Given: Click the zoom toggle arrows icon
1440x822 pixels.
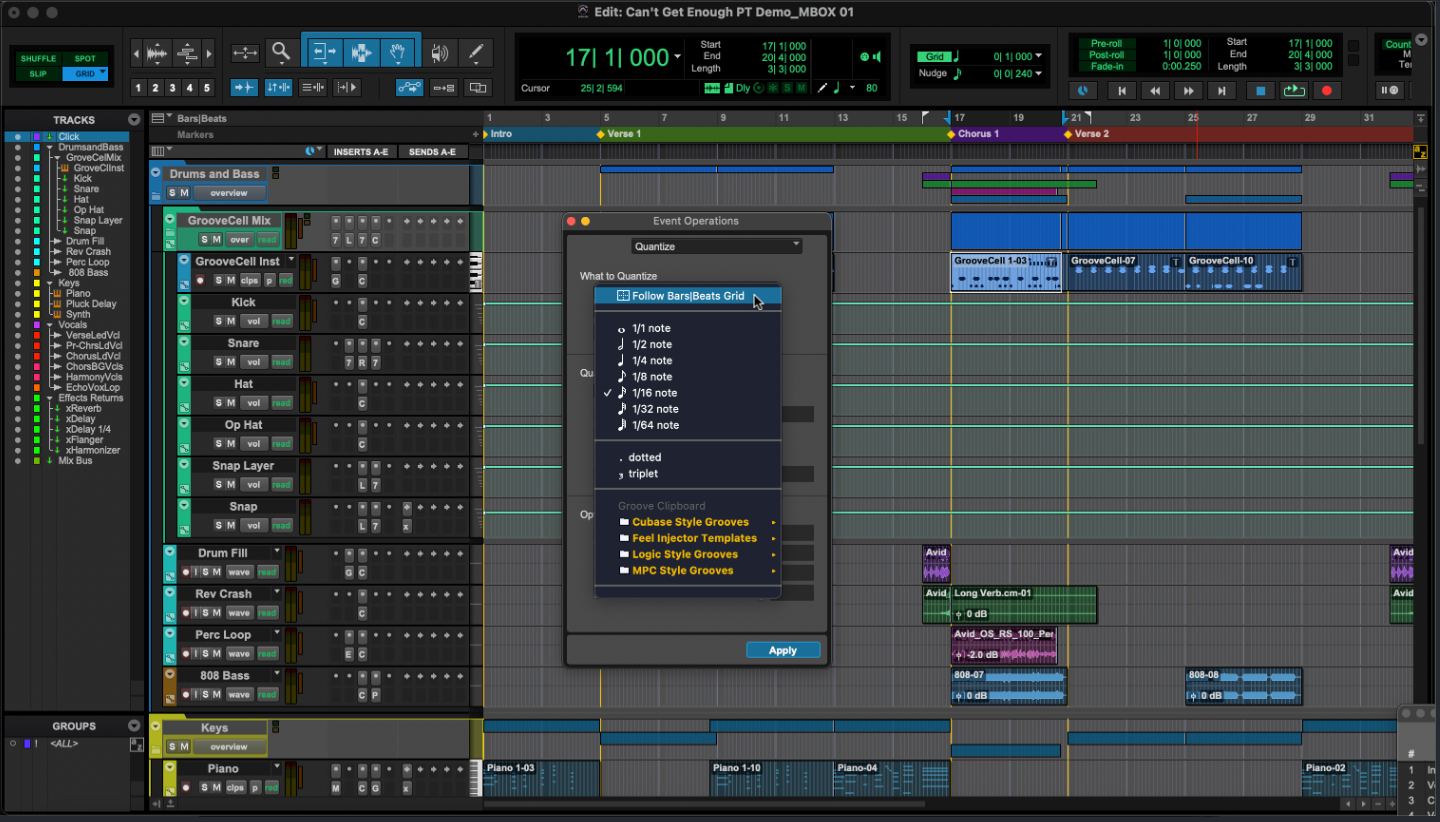Looking at the screenshot, I should (x=244, y=52).
